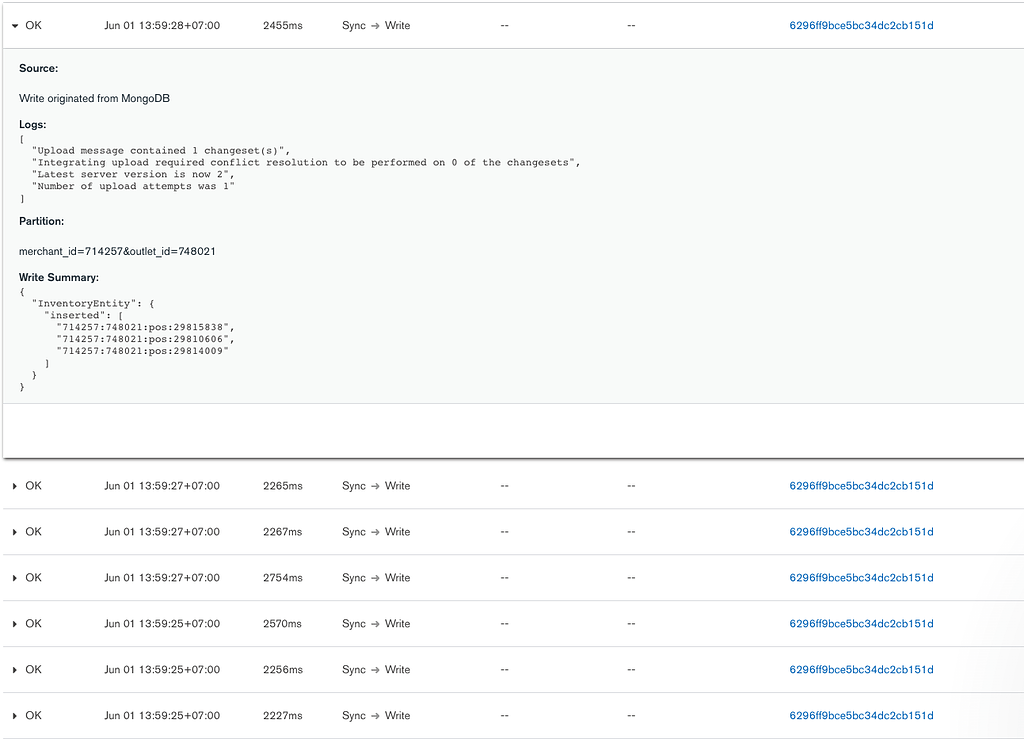Expand the log row with 2256ms duration

pos(15,670)
